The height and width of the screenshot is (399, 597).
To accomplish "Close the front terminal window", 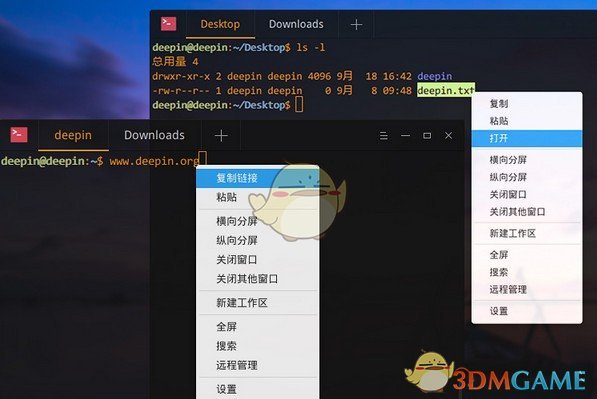I will (449, 136).
